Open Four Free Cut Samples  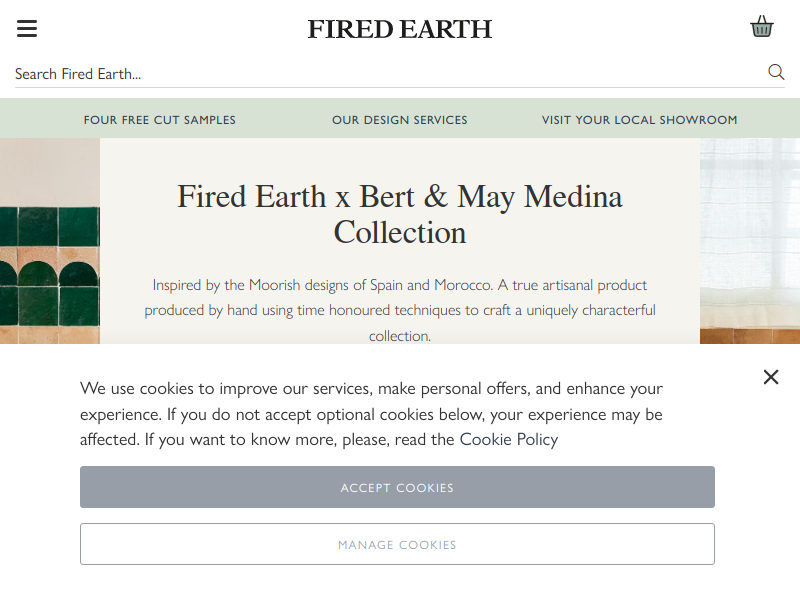[160, 120]
